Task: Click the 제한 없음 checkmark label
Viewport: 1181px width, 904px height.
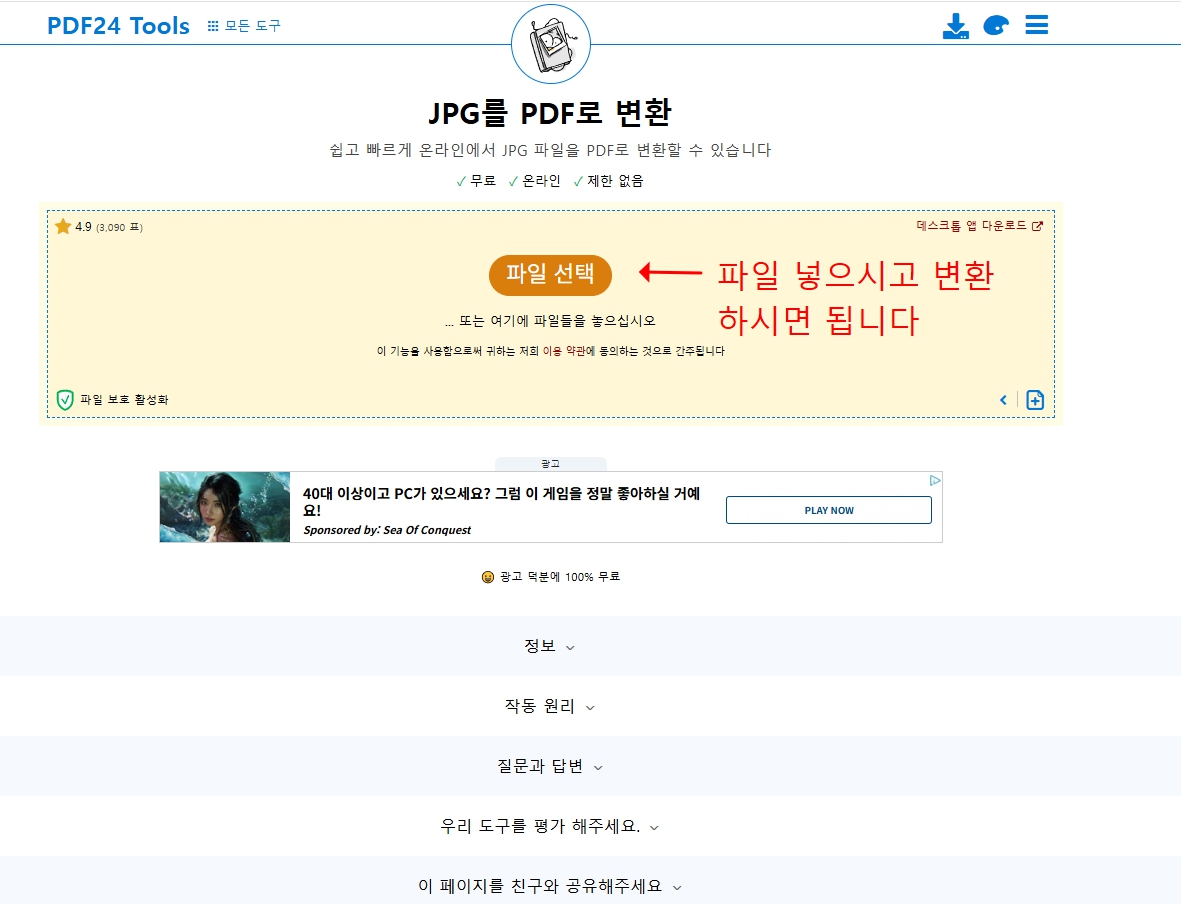Action: (609, 182)
